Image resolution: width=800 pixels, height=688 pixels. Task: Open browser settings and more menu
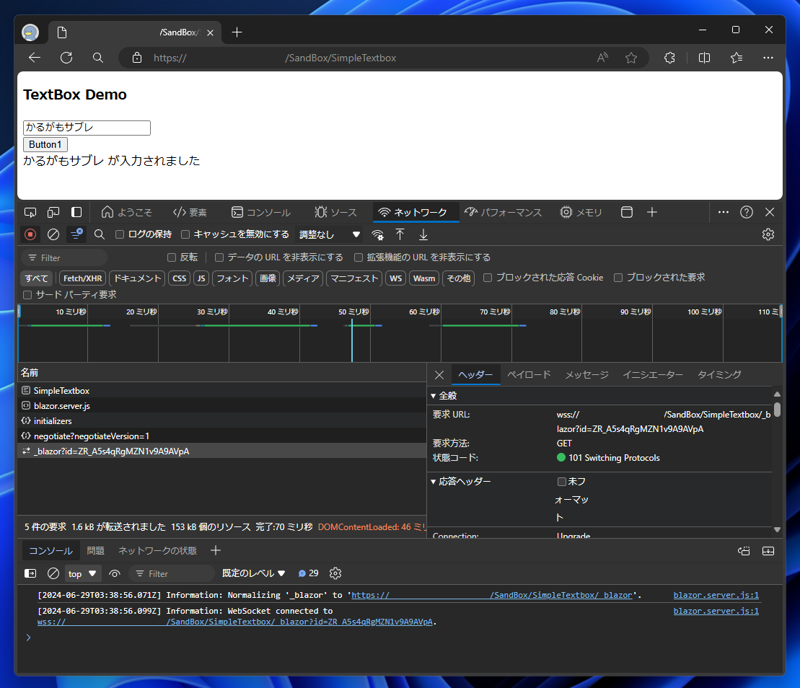point(768,58)
